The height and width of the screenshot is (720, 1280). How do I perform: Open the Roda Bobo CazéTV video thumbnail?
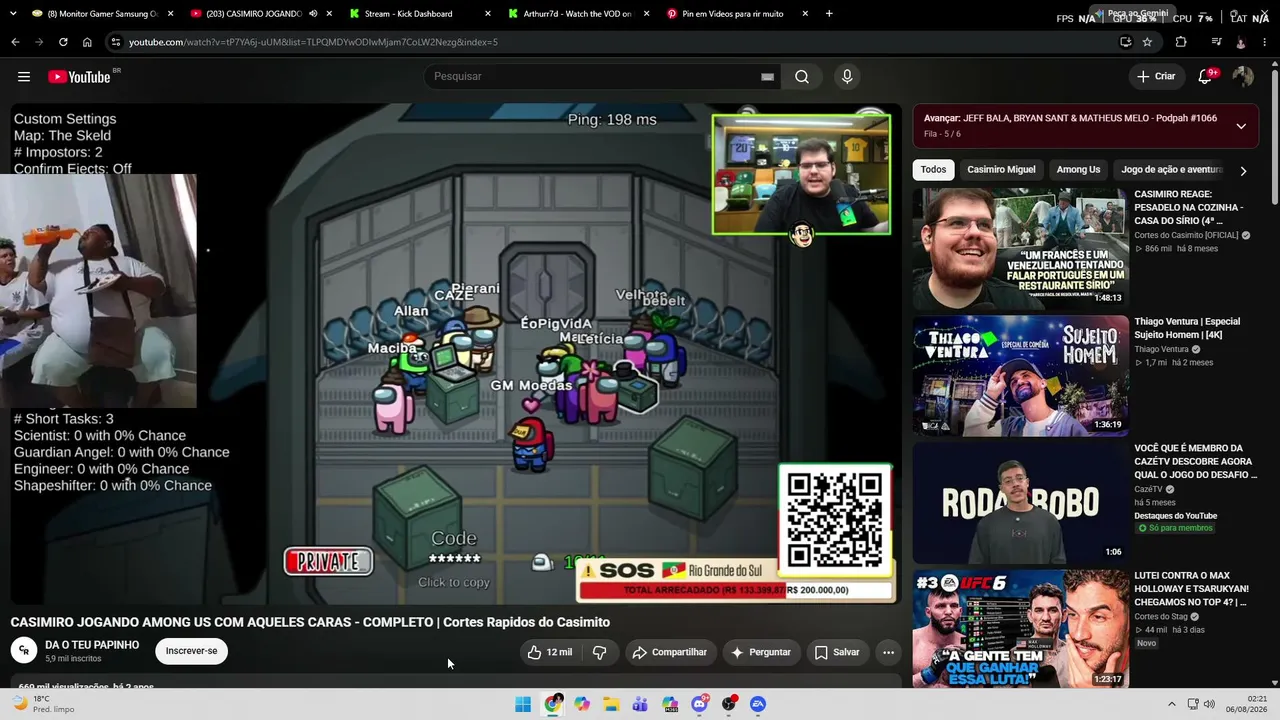click(1020, 503)
